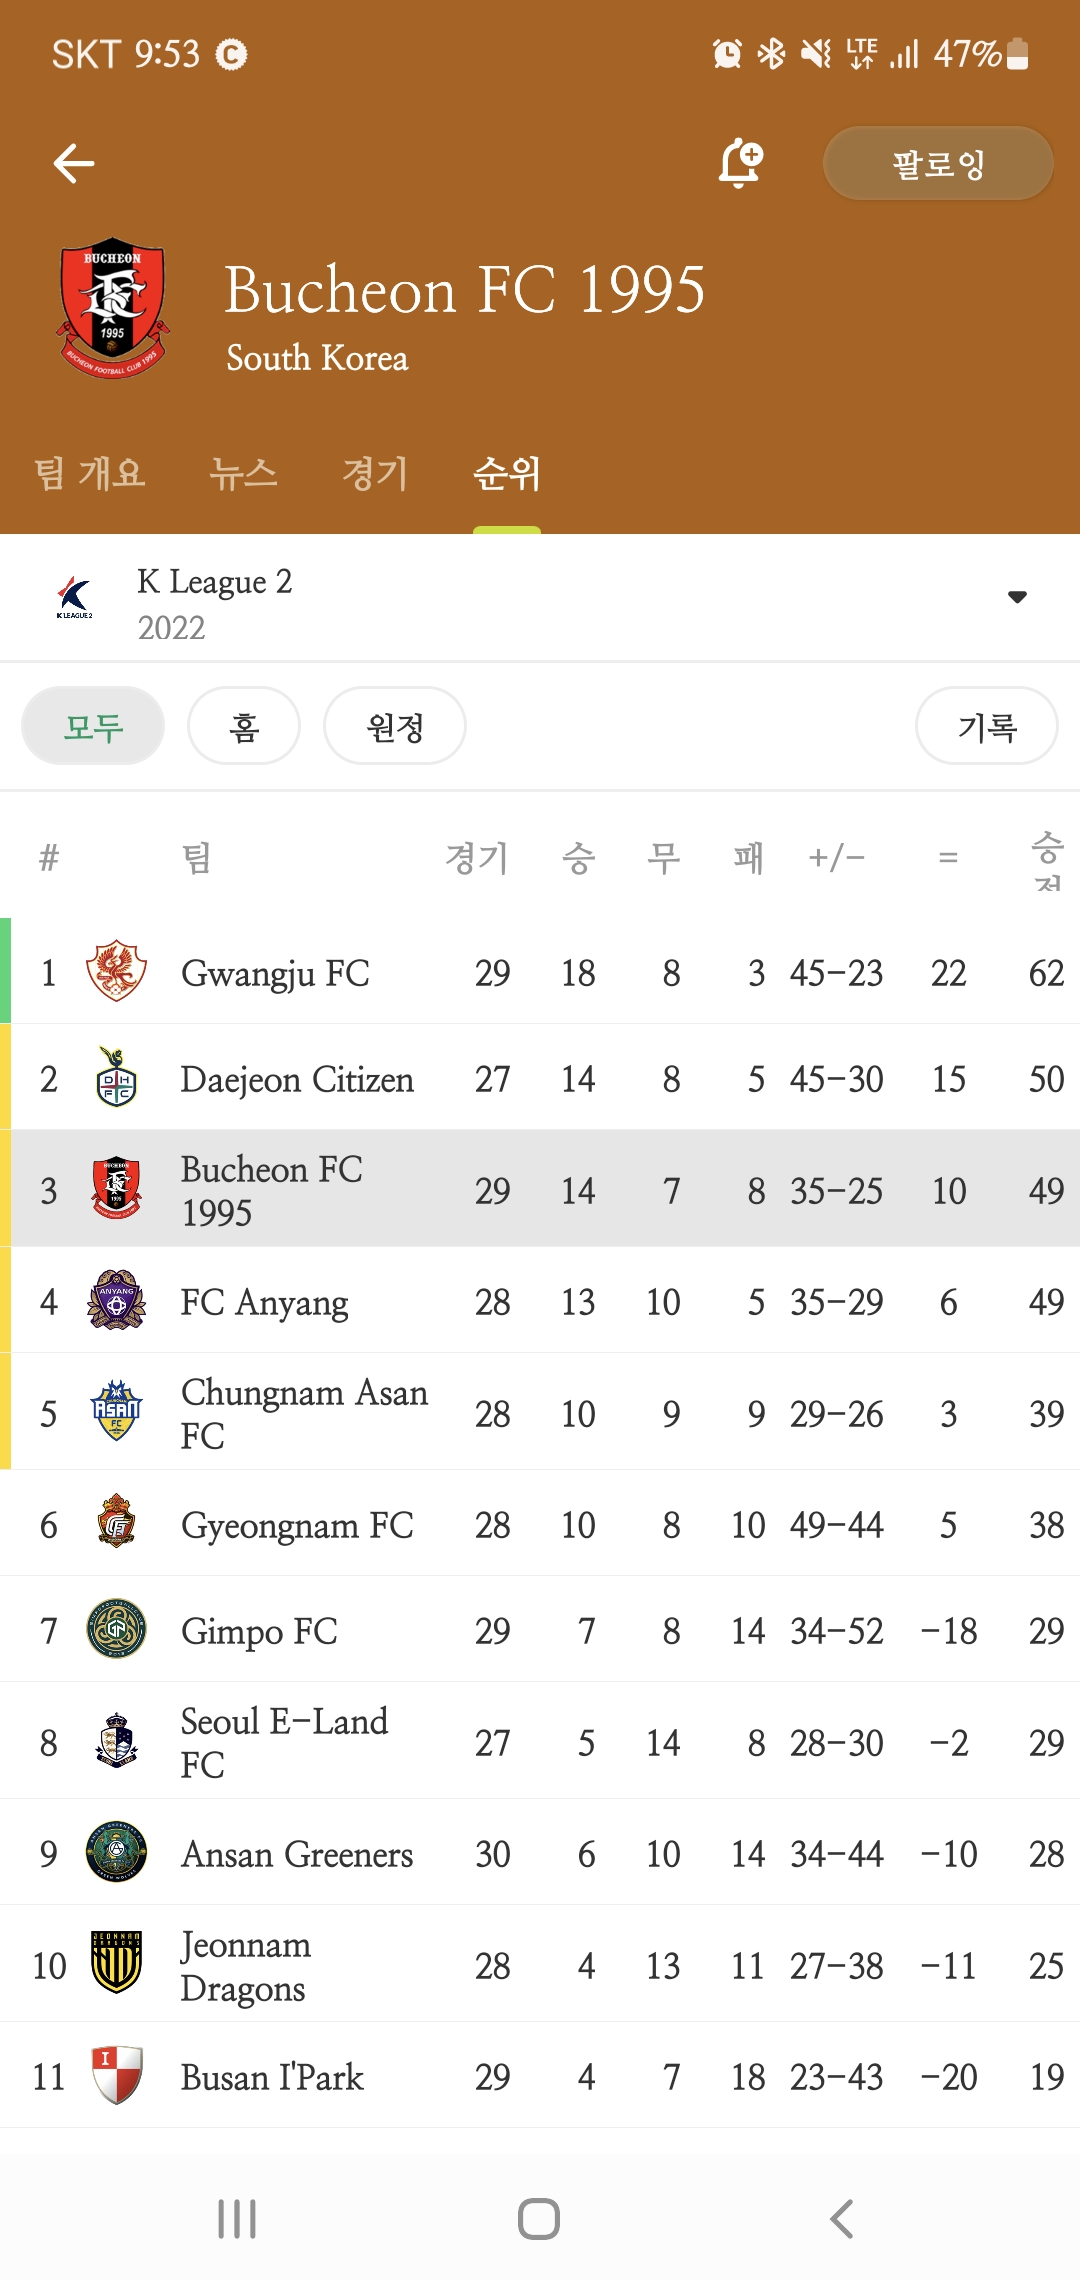This screenshot has height=2280, width=1080.
Task: Select the 원정 (away) filter chip
Action: click(395, 726)
